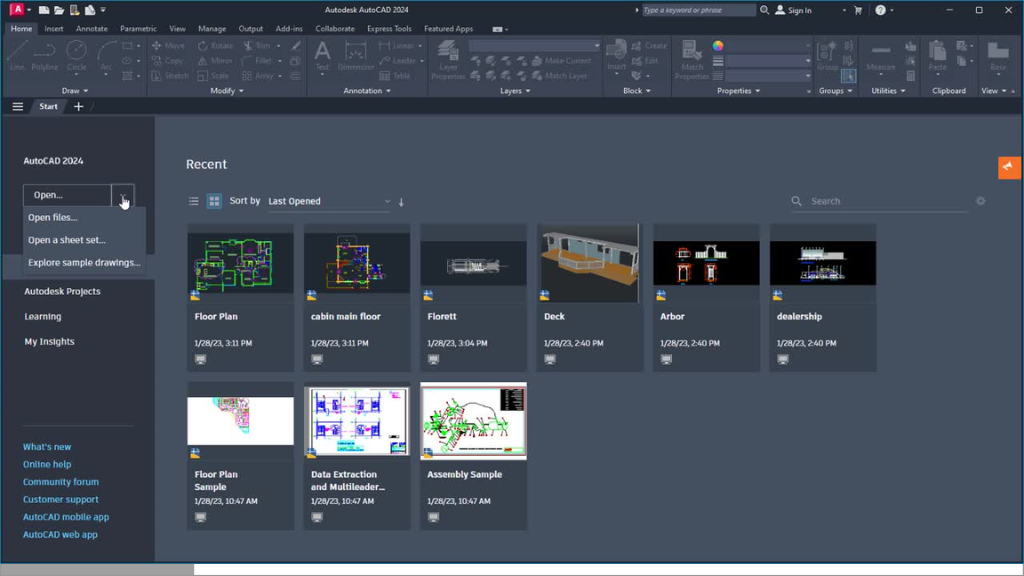
Task: Expand the Annotation panel flyout
Action: (x=367, y=91)
